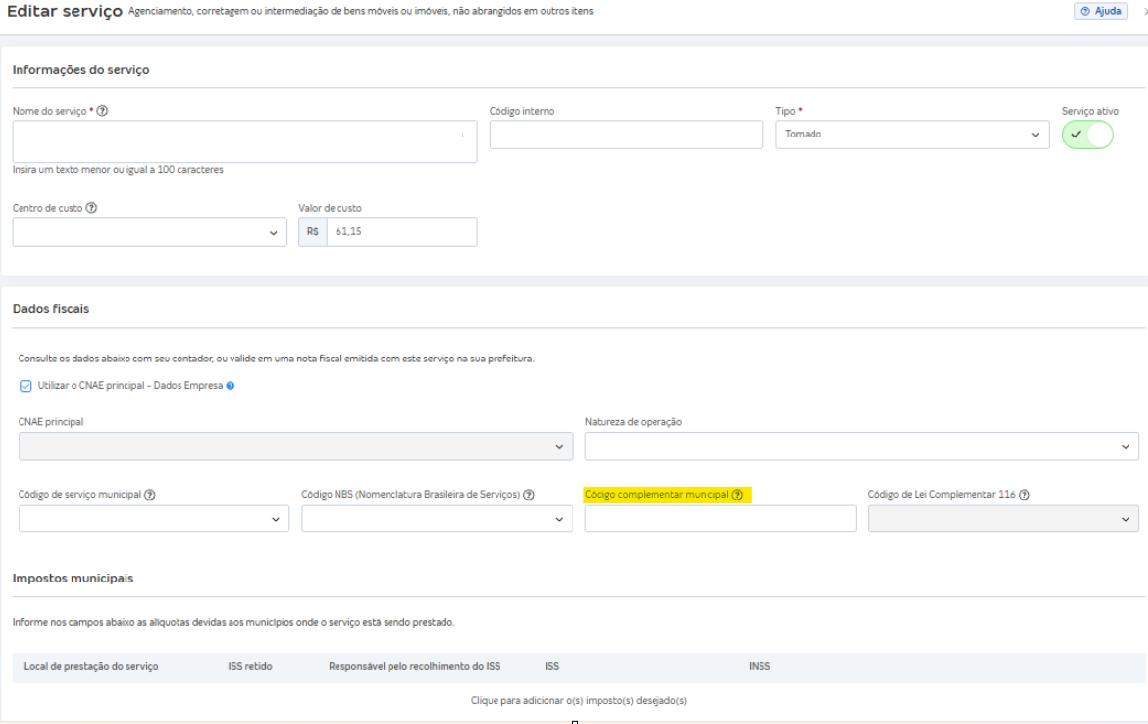Focus the 'Código interno' input field
The image size is (1148, 724).
point(626,134)
